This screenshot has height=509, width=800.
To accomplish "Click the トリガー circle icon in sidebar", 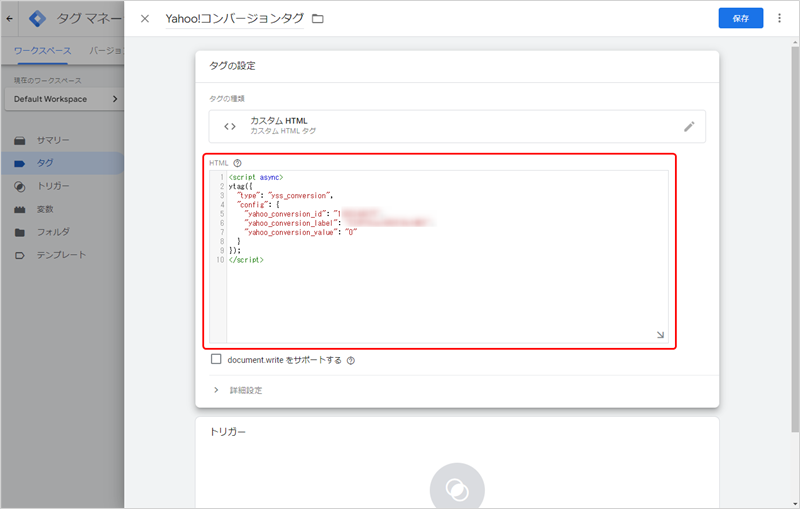I will click(x=19, y=187).
